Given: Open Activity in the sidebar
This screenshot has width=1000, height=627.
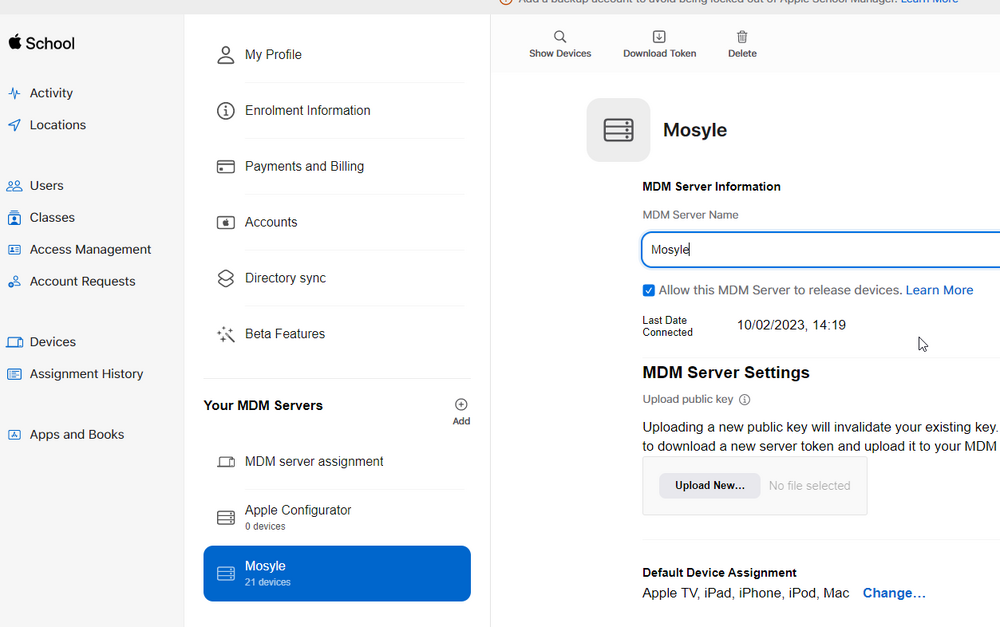Looking at the screenshot, I should 51,93.
